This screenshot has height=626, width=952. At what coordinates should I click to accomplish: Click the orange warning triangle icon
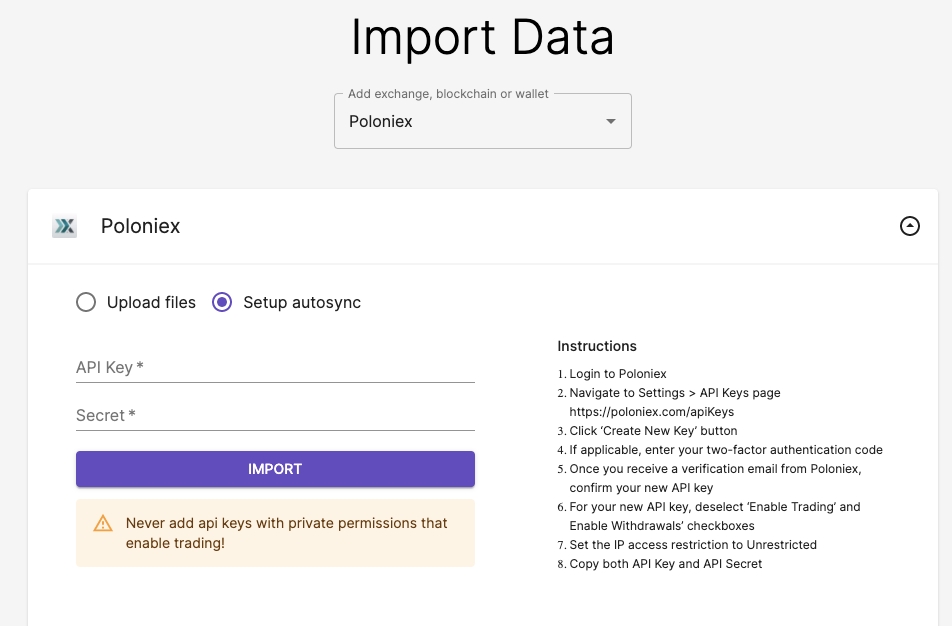coord(103,523)
